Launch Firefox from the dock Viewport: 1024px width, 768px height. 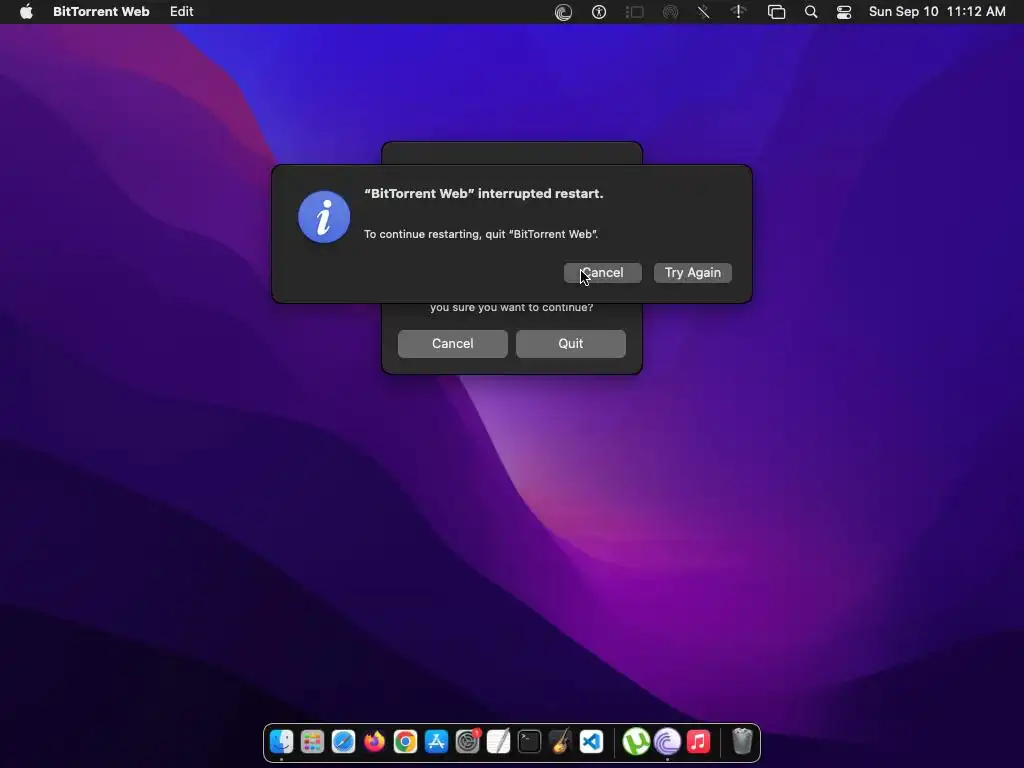[374, 742]
